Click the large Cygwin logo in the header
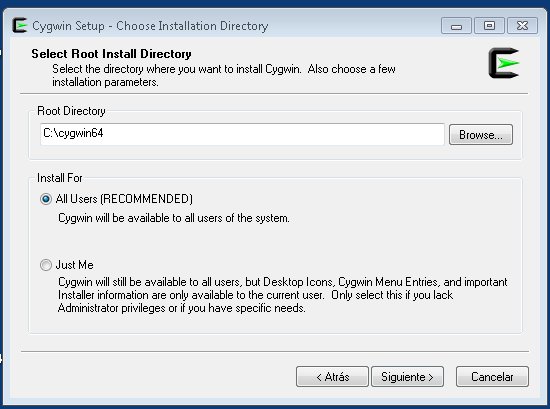The image size is (550, 409). pos(504,63)
